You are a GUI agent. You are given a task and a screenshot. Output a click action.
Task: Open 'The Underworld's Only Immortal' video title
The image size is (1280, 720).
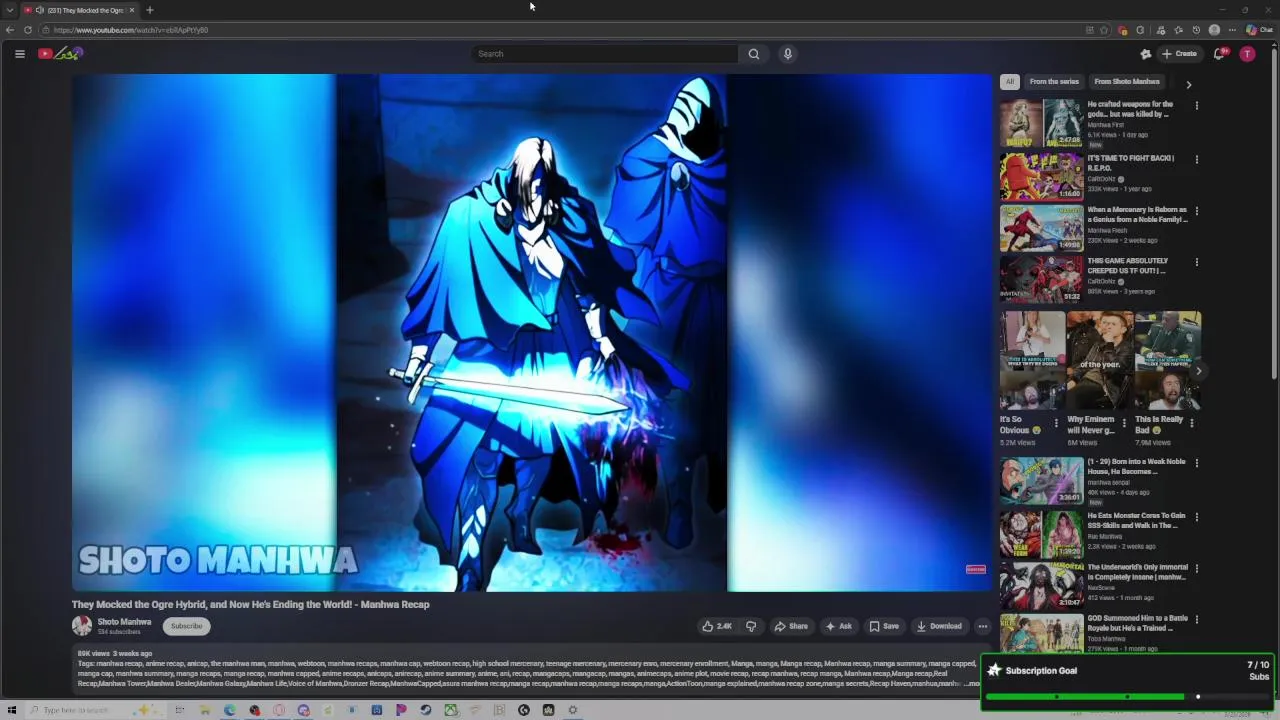click(1137, 572)
